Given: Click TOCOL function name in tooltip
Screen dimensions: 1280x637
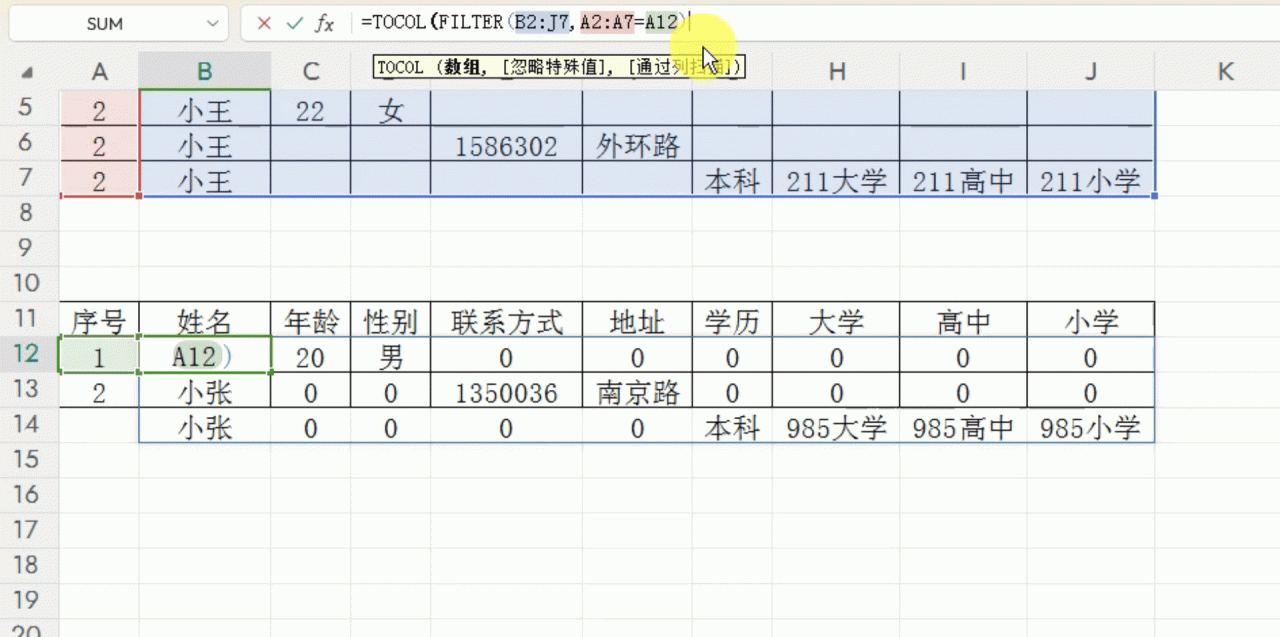Looking at the screenshot, I should 400,68.
